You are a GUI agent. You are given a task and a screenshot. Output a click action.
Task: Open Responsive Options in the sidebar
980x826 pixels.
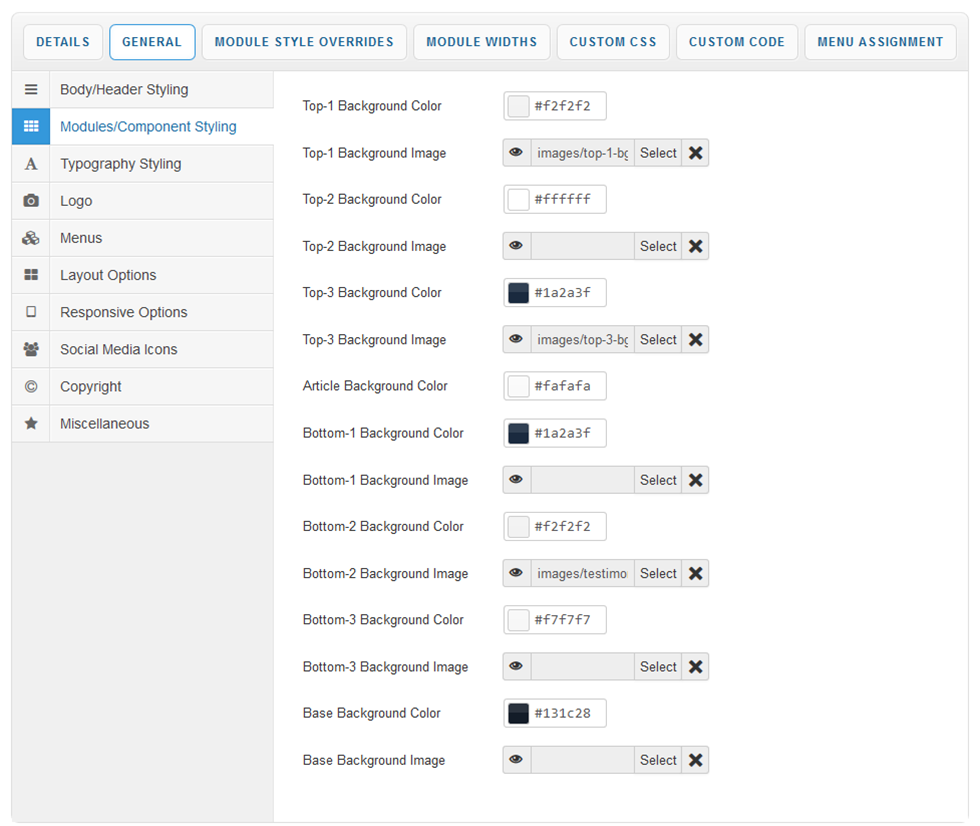(124, 312)
